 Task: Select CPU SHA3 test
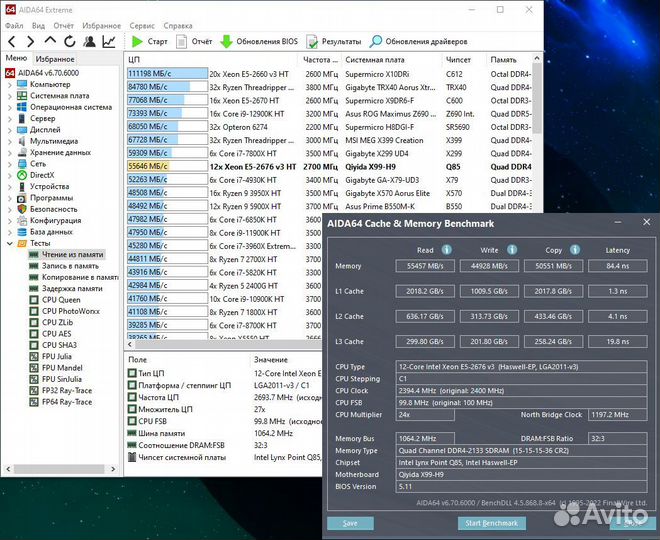[x=59, y=345]
